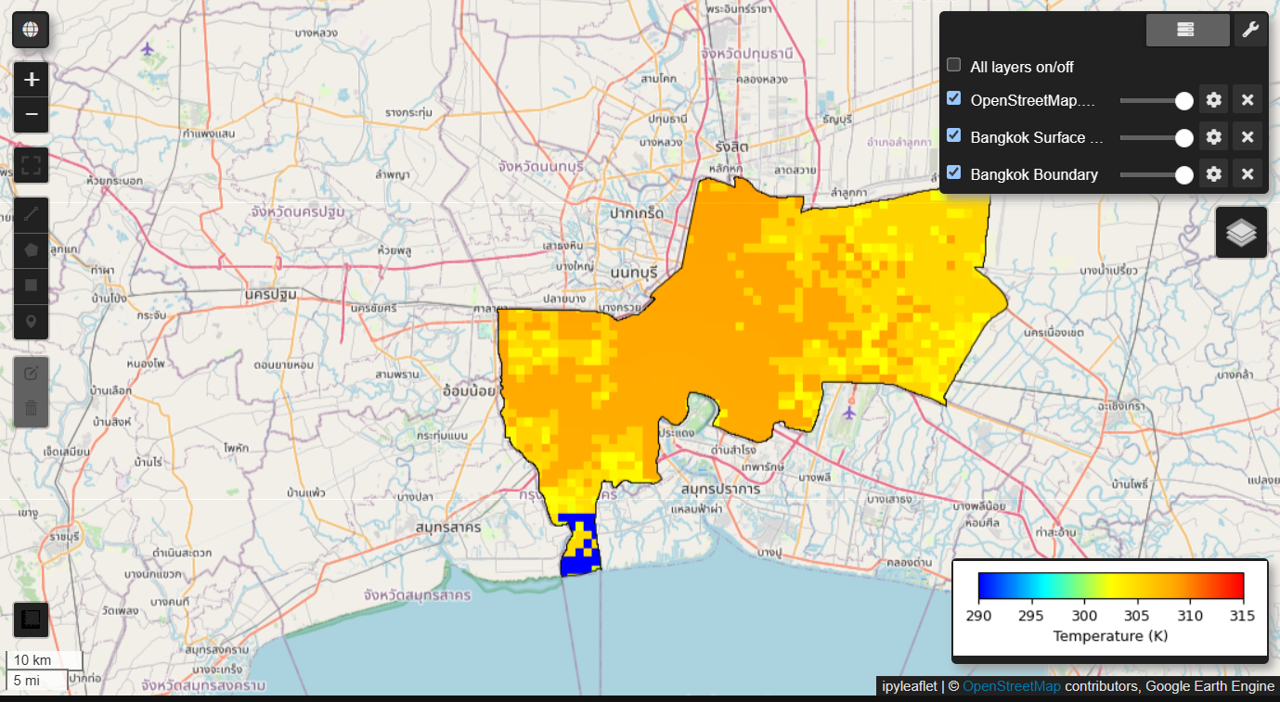Open the wrench toolbar button
The height and width of the screenshot is (702, 1280).
[x=1249, y=30]
